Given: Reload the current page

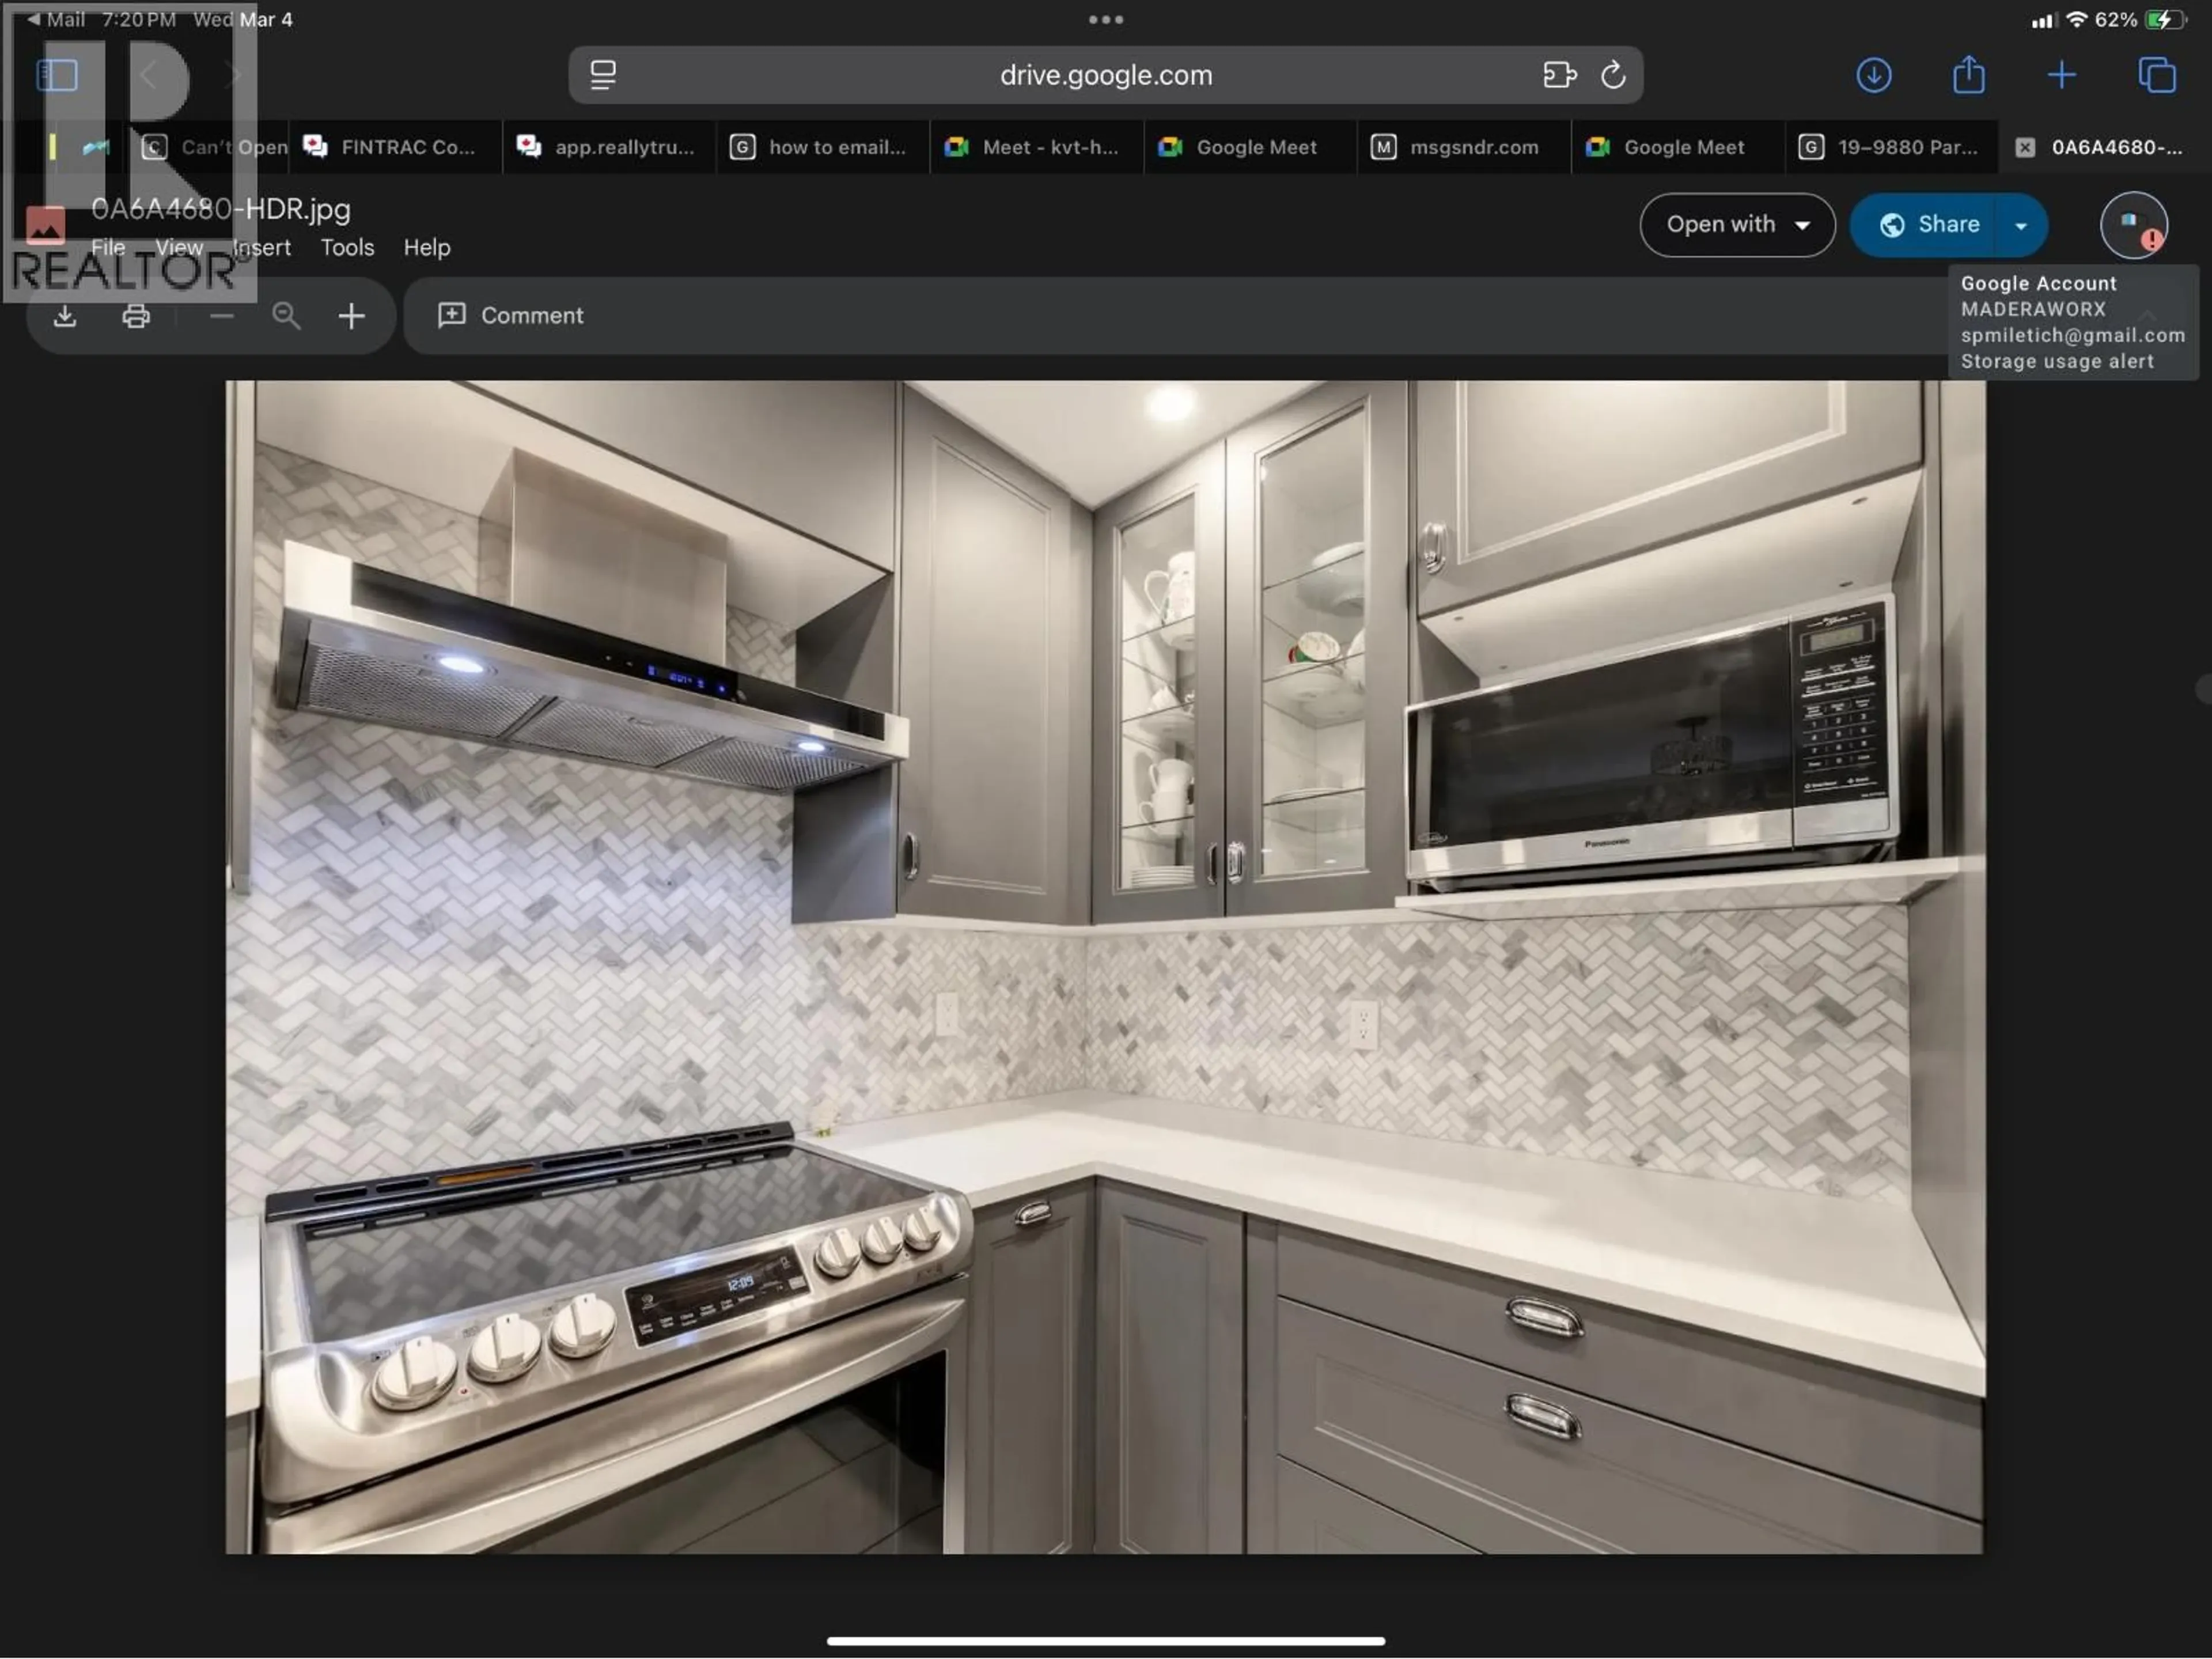Looking at the screenshot, I should click(x=1614, y=75).
